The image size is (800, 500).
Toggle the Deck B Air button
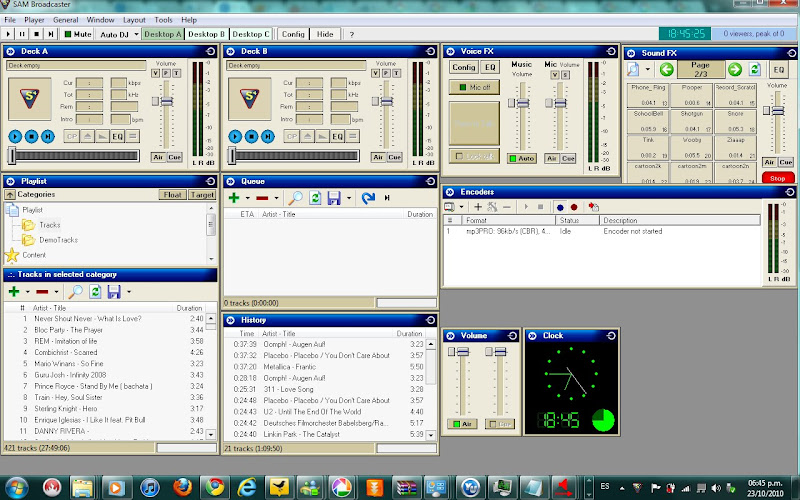[378, 157]
